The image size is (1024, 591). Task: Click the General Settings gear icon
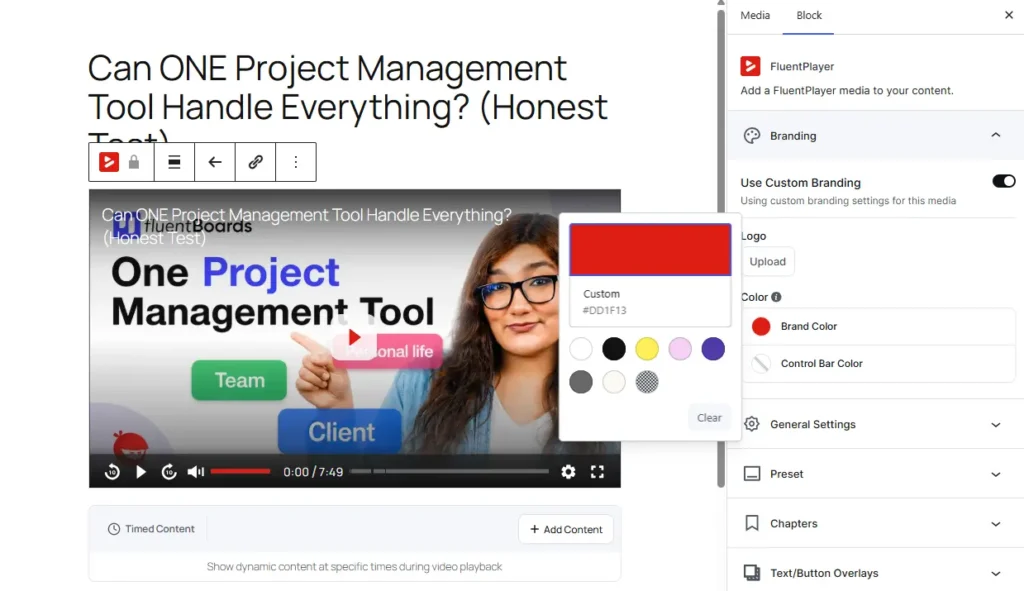click(x=752, y=424)
